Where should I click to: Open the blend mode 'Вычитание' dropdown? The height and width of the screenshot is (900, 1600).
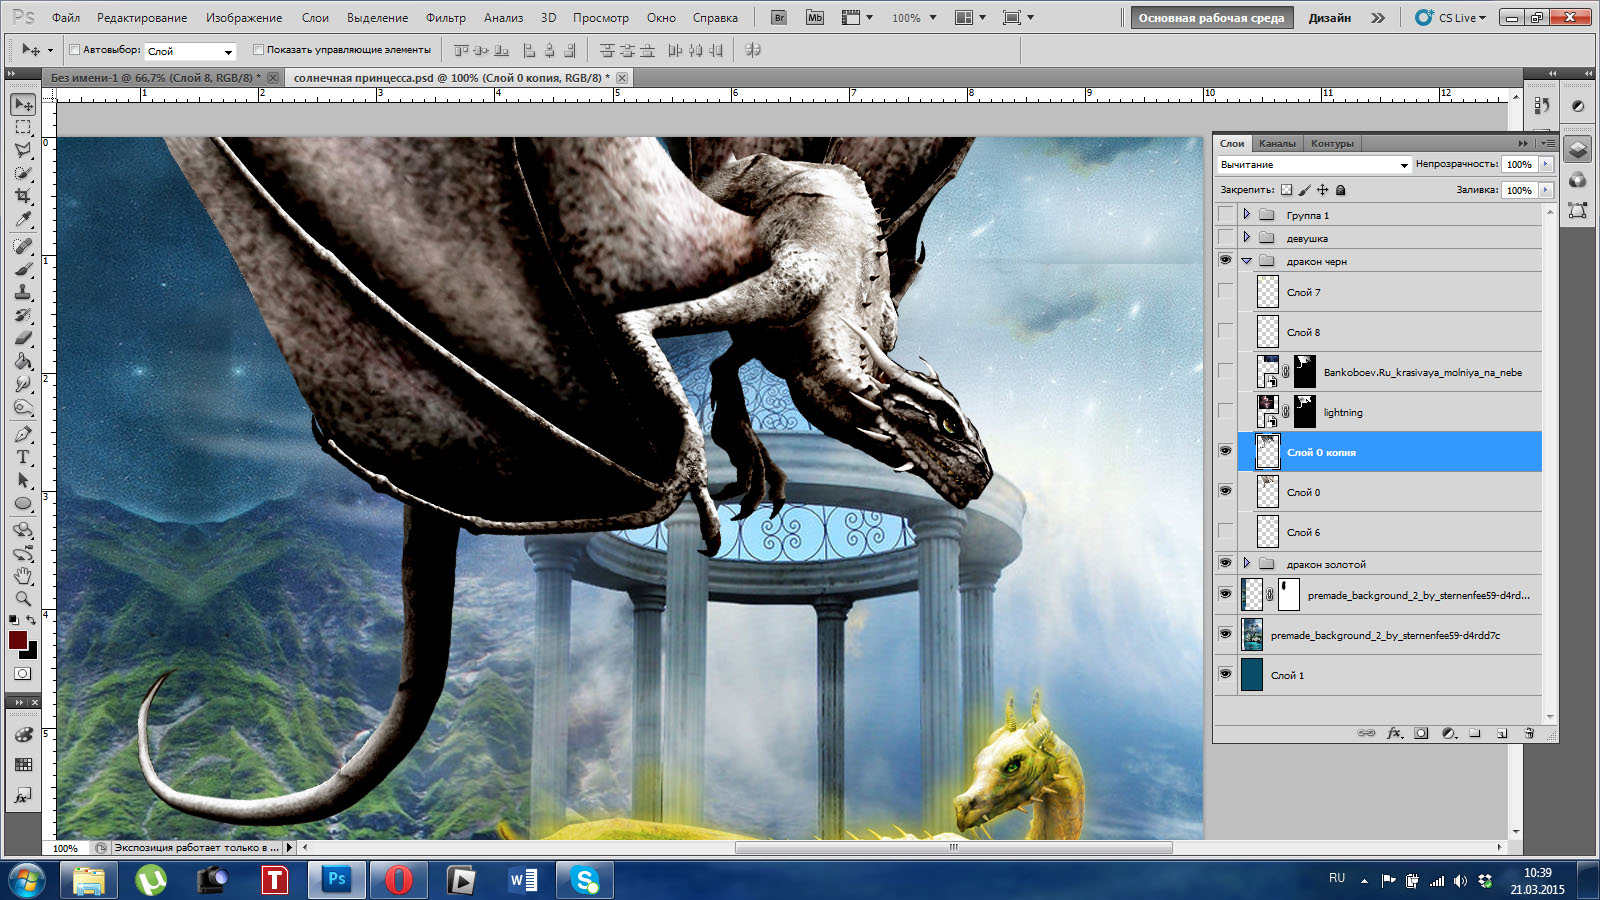1314,164
